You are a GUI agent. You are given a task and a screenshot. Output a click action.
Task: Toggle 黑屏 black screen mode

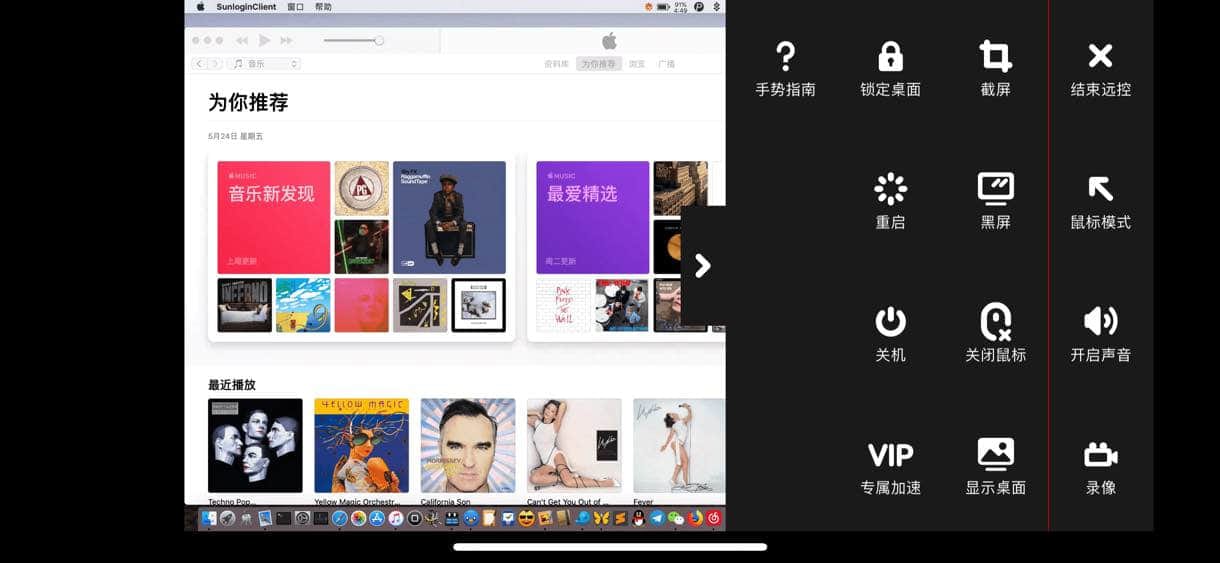pos(995,201)
